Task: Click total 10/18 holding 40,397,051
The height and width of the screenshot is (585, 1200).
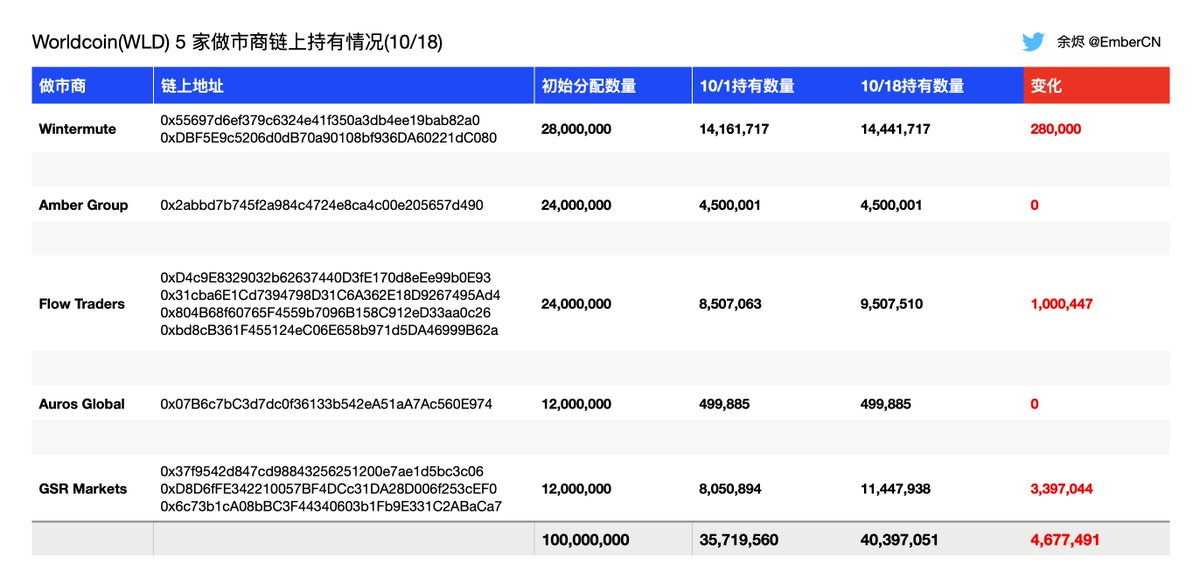Action: 901,539
